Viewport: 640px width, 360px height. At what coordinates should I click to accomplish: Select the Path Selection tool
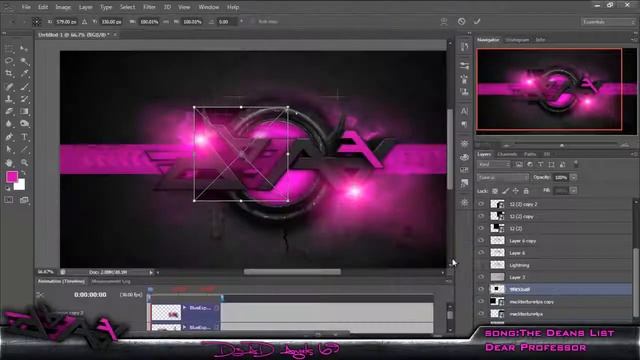pos(9,149)
